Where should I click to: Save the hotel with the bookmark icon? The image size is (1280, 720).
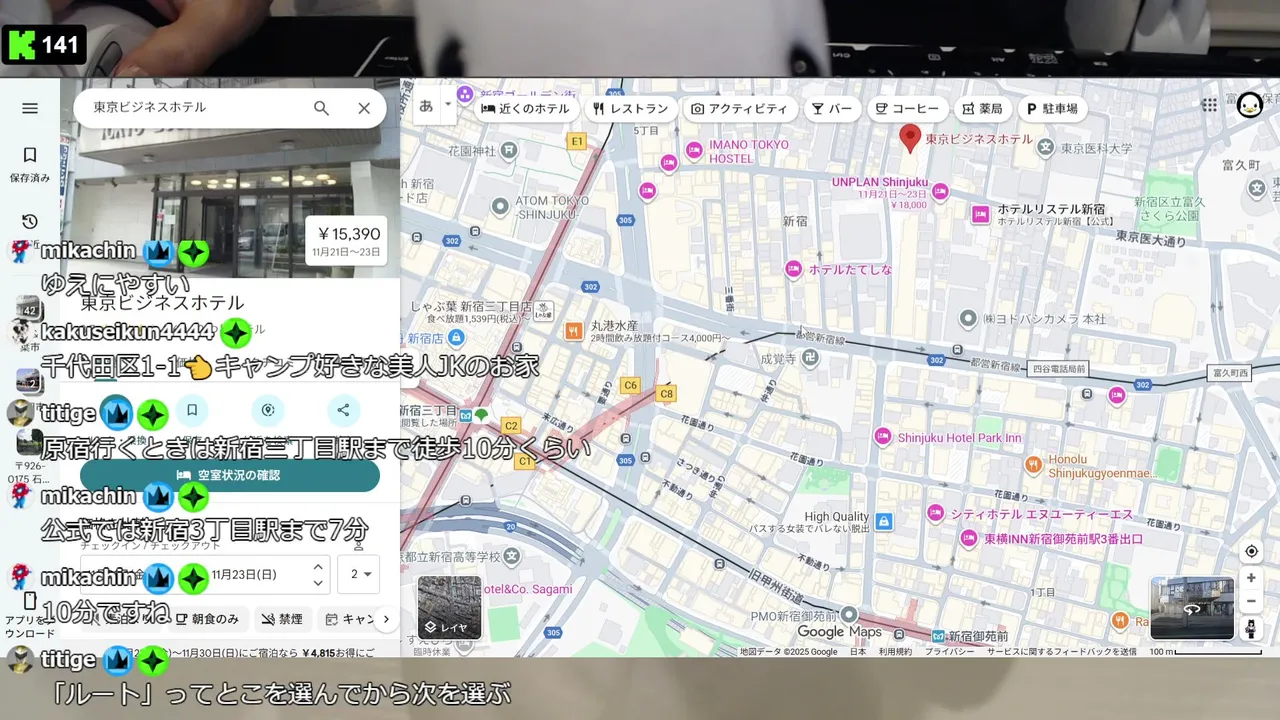[192, 409]
